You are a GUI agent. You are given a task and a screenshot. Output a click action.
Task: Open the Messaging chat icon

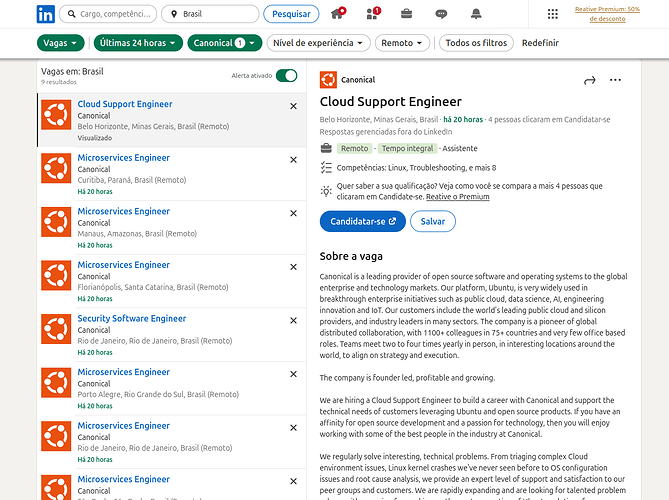click(x=442, y=14)
